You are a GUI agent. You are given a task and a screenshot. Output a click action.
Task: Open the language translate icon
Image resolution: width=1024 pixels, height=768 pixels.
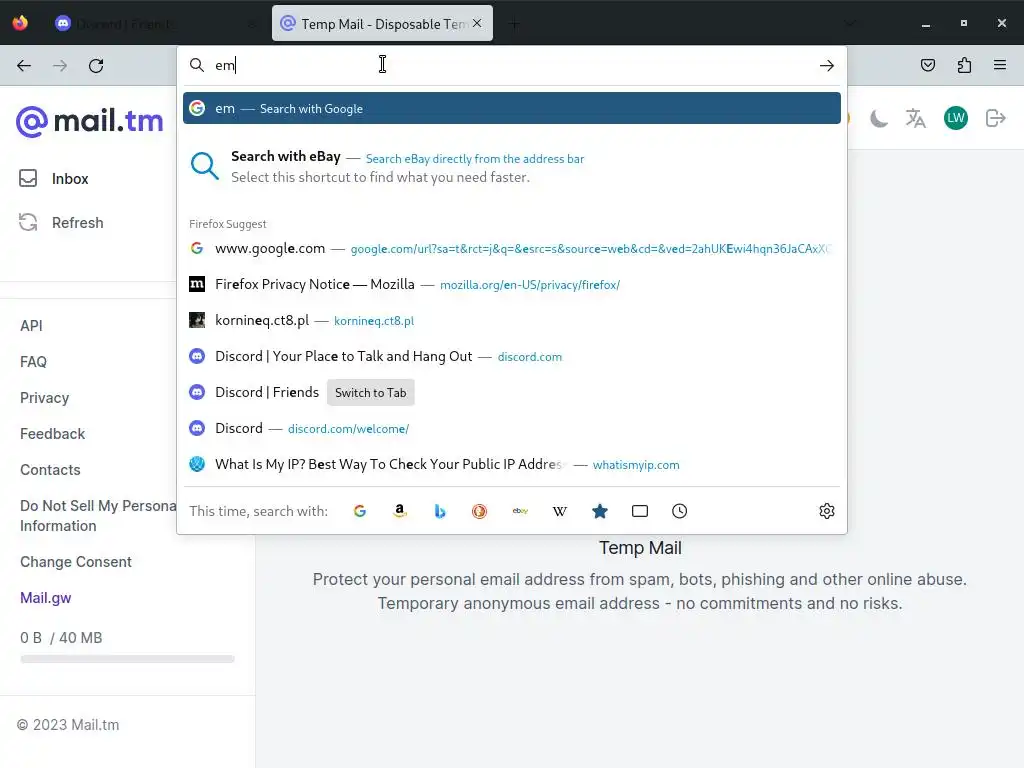point(916,118)
